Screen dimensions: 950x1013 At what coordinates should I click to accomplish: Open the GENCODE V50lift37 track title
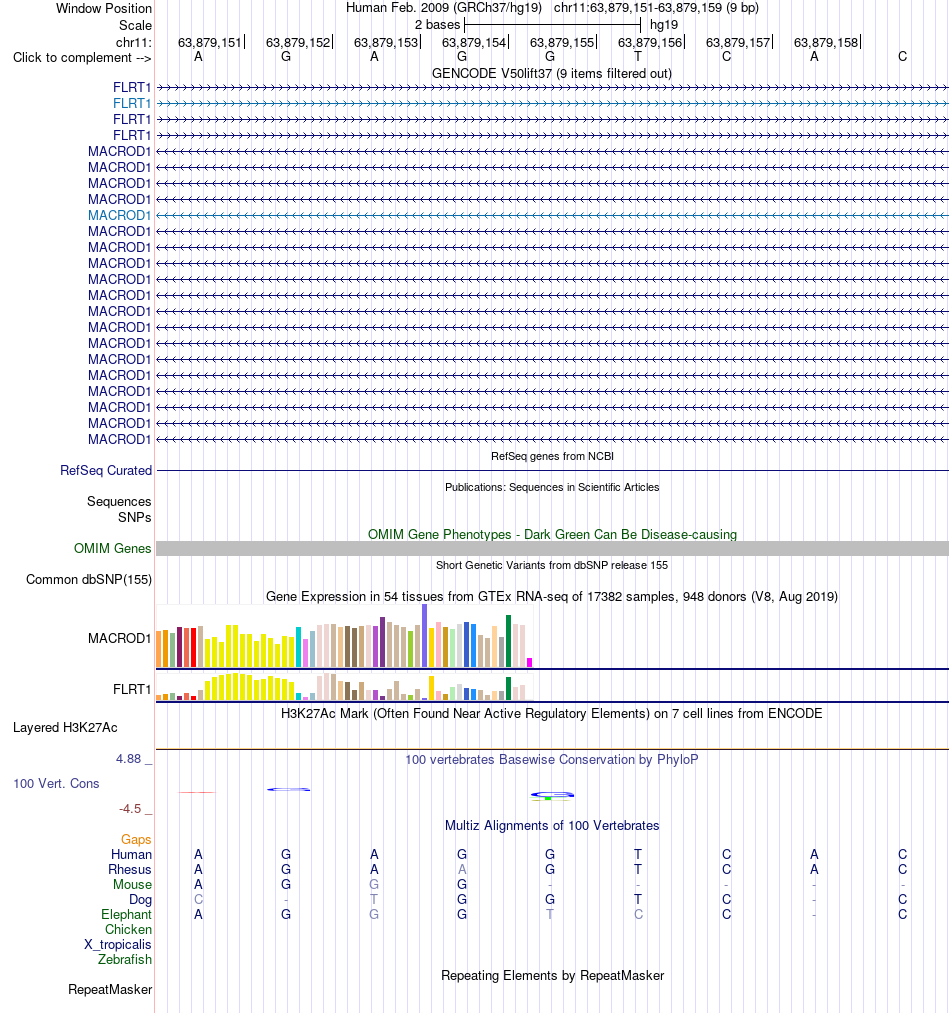coord(552,74)
